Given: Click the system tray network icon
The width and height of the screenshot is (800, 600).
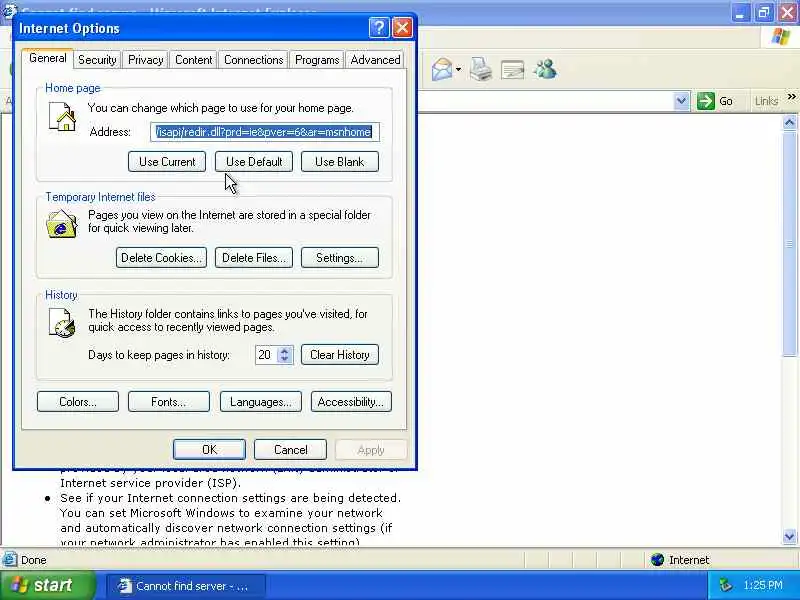Looking at the screenshot, I should pos(725,585).
